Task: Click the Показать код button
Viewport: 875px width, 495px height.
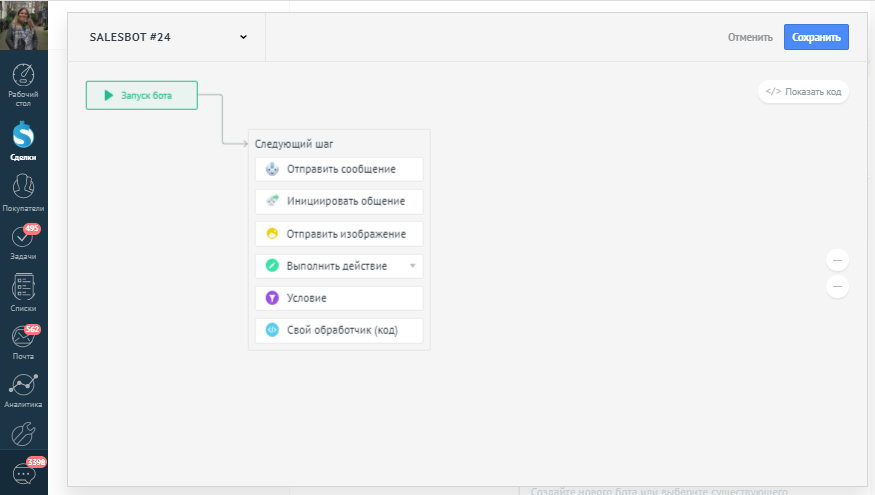Action: pyautogui.click(x=803, y=92)
